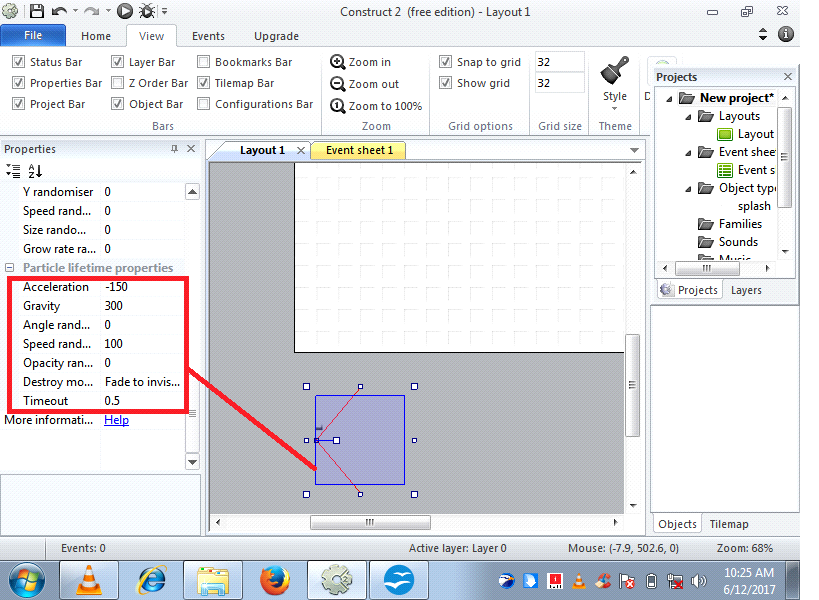This screenshot has height=600, width=819.
Task: Open the redo dropdown arrow
Action: (x=106, y=11)
